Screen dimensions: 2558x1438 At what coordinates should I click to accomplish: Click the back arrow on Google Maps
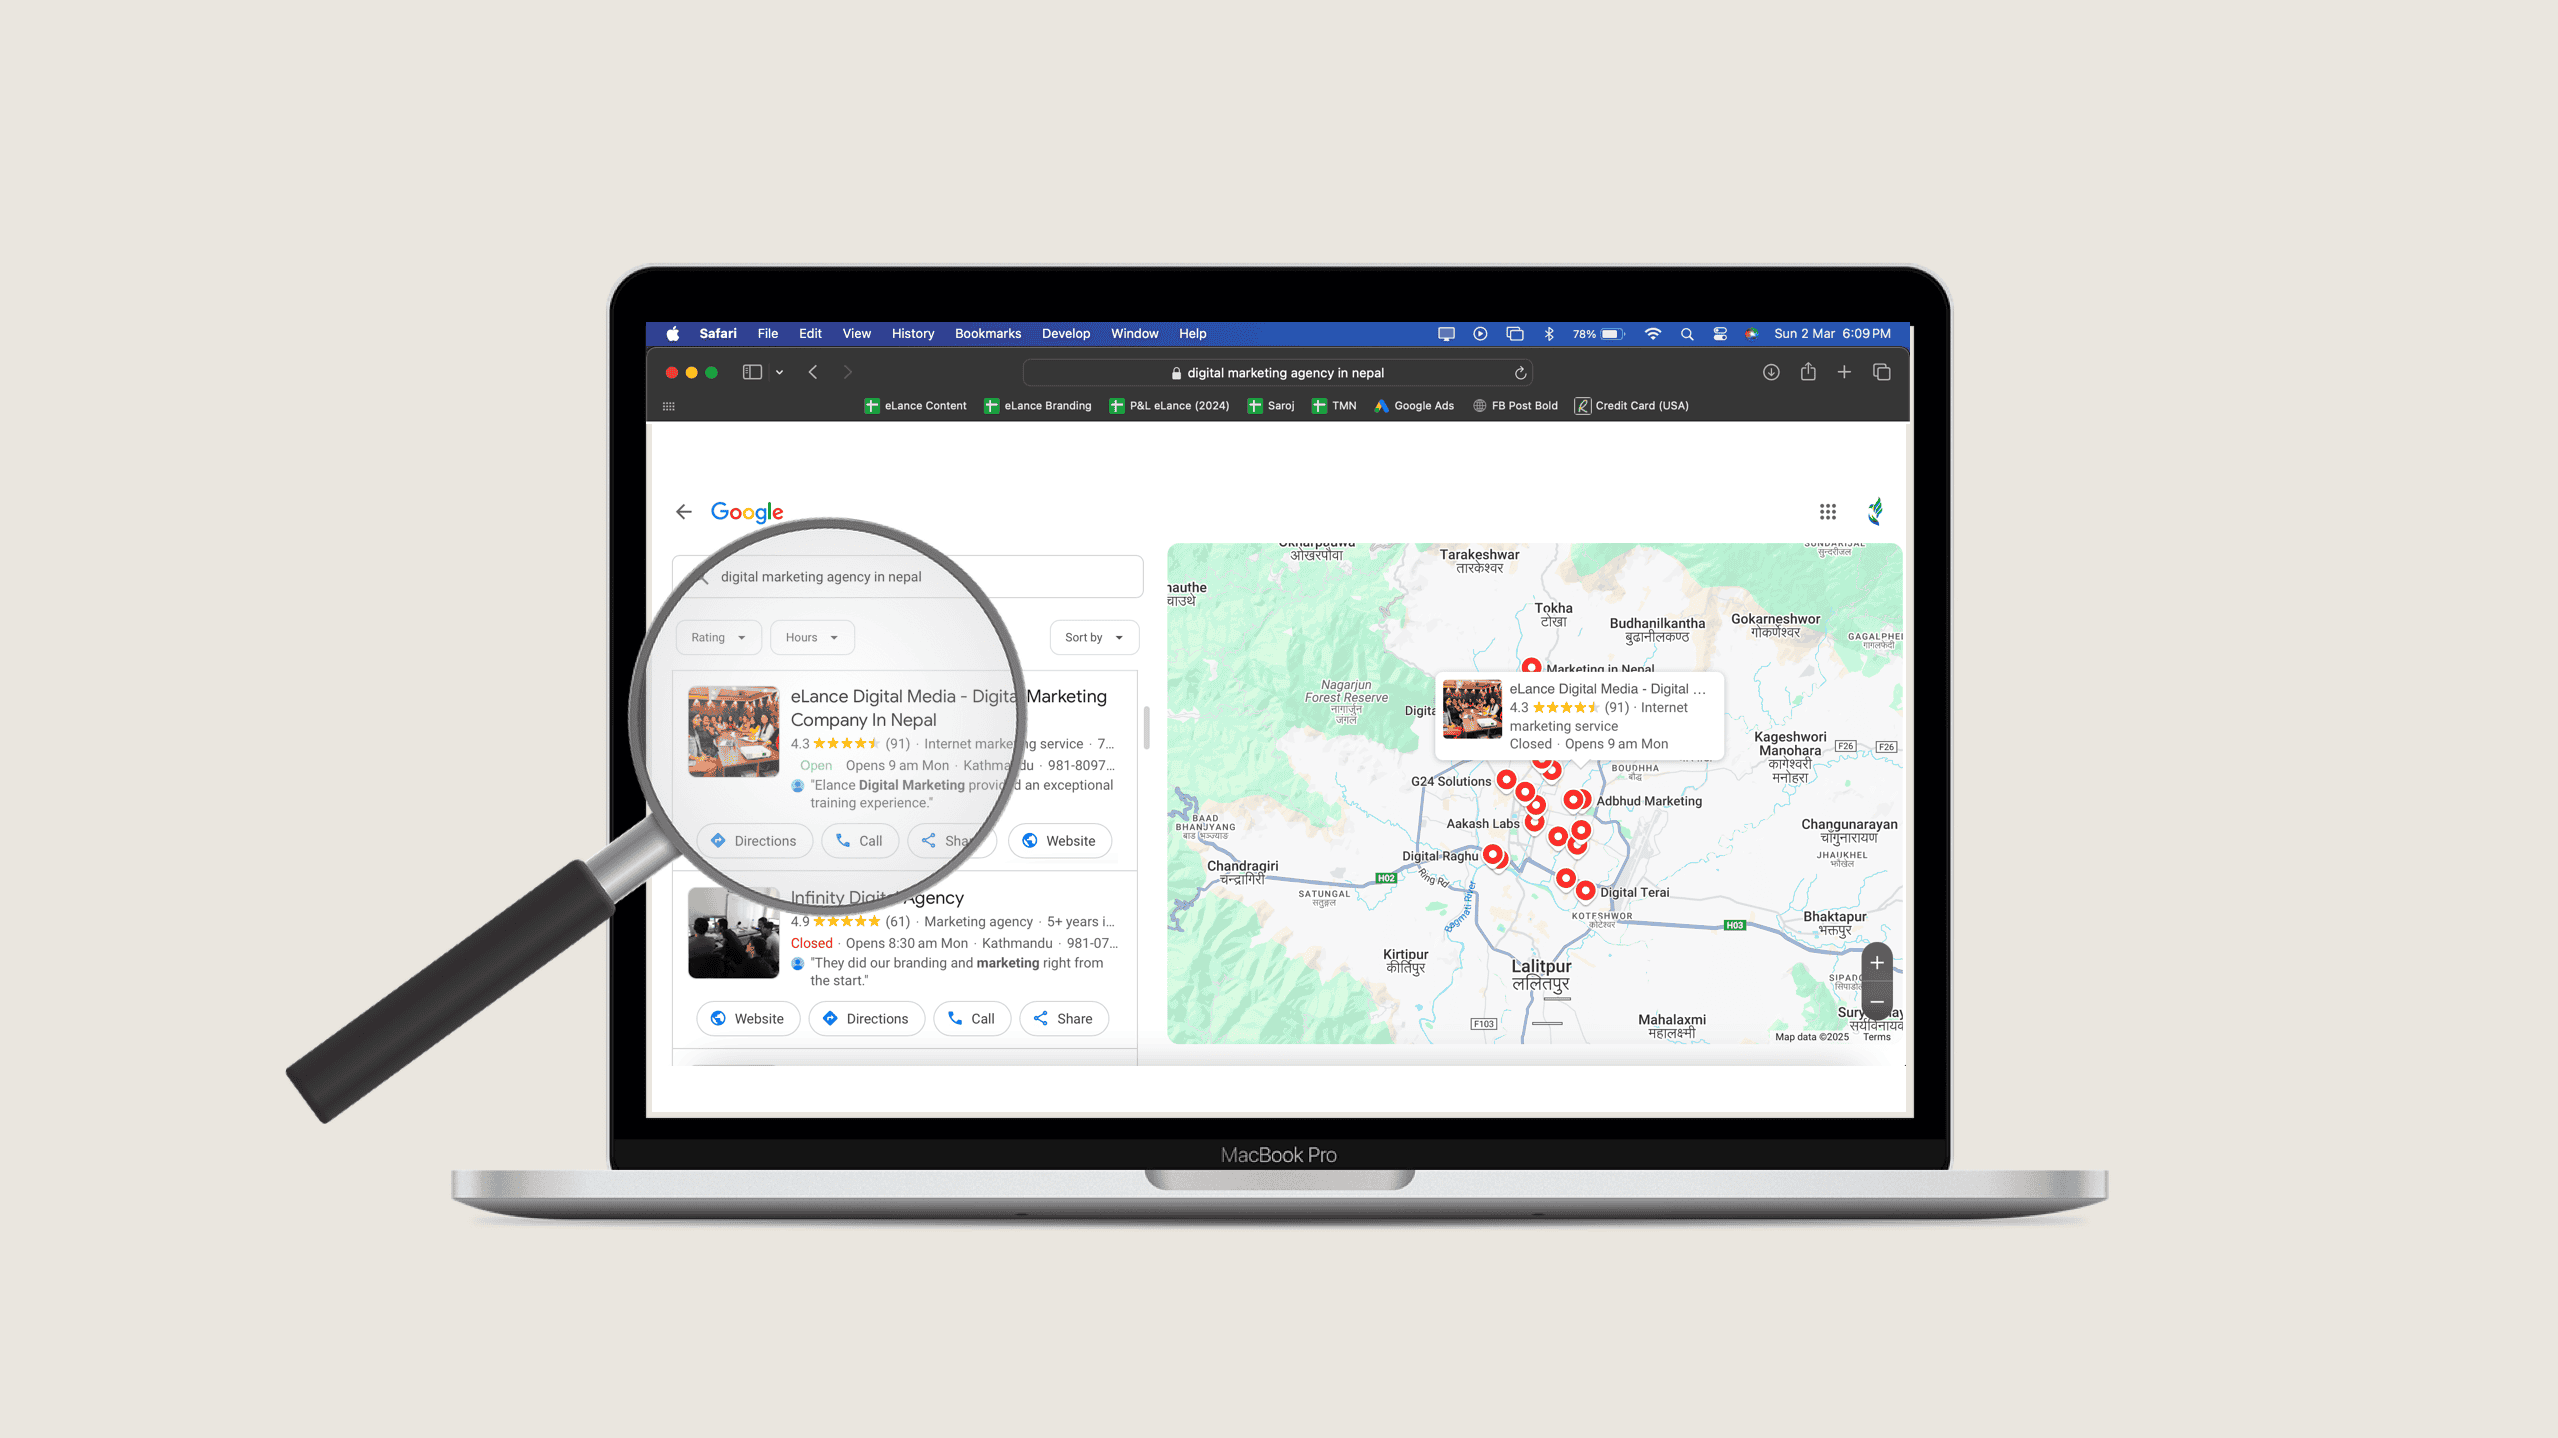(x=685, y=511)
